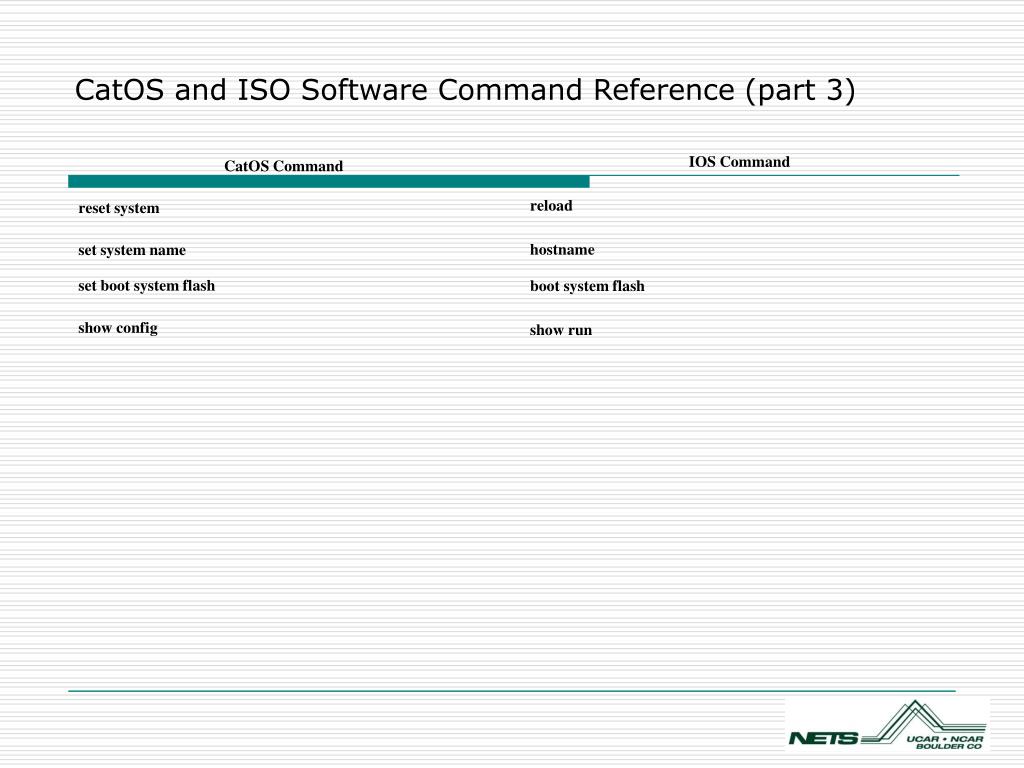Click 'set boot system flash' in CatOS column
Image resolution: width=1024 pixels, height=768 pixels.
click(146, 286)
